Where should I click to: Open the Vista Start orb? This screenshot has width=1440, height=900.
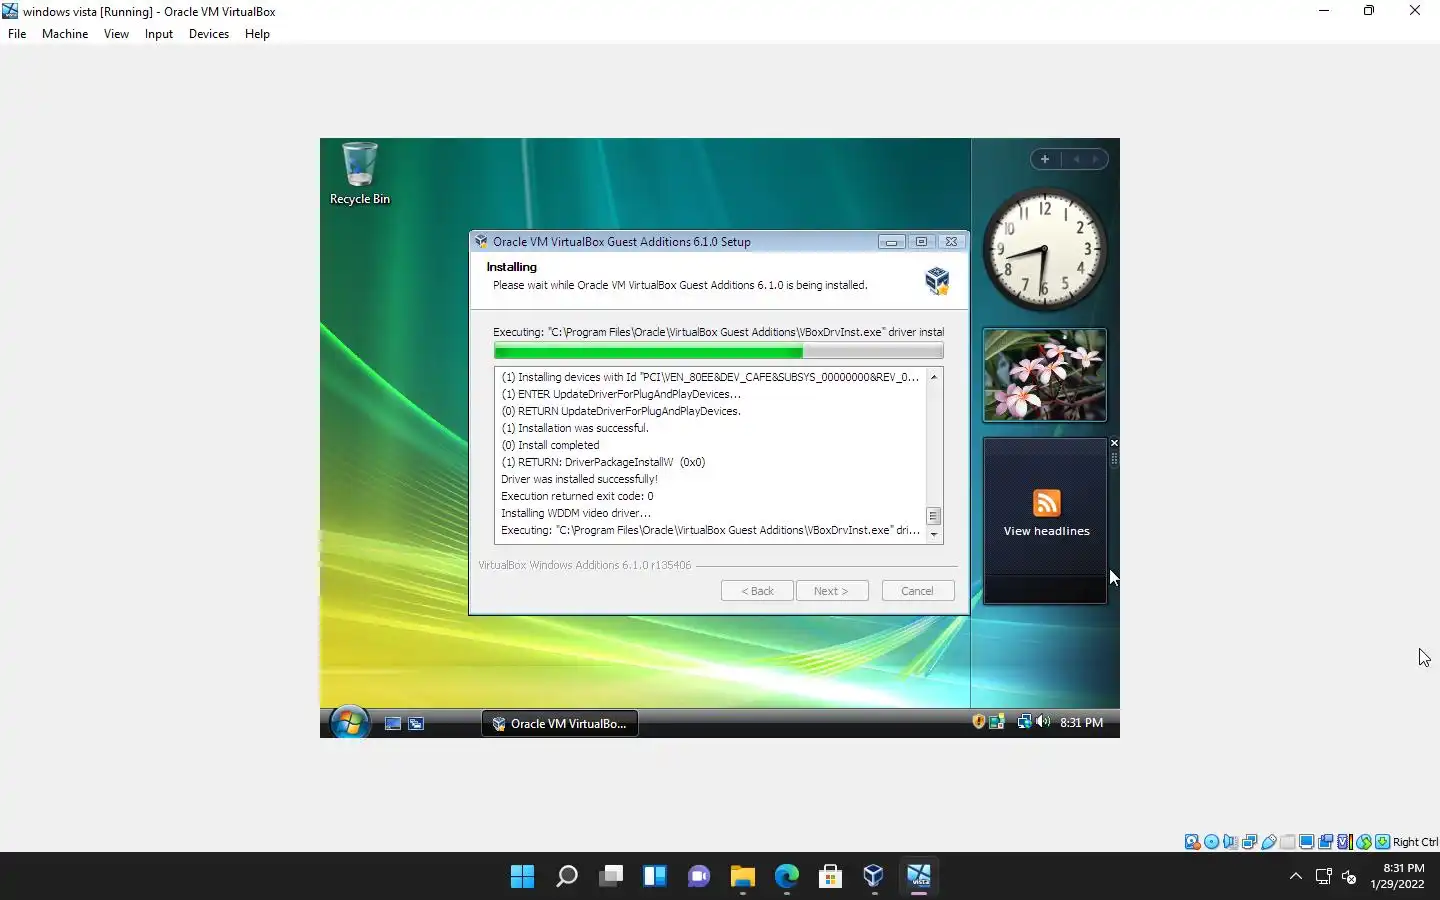pyautogui.click(x=349, y=721)
